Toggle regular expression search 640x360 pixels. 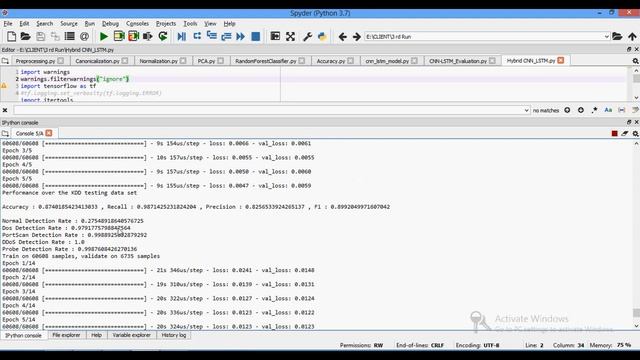[x=594, y=110]
